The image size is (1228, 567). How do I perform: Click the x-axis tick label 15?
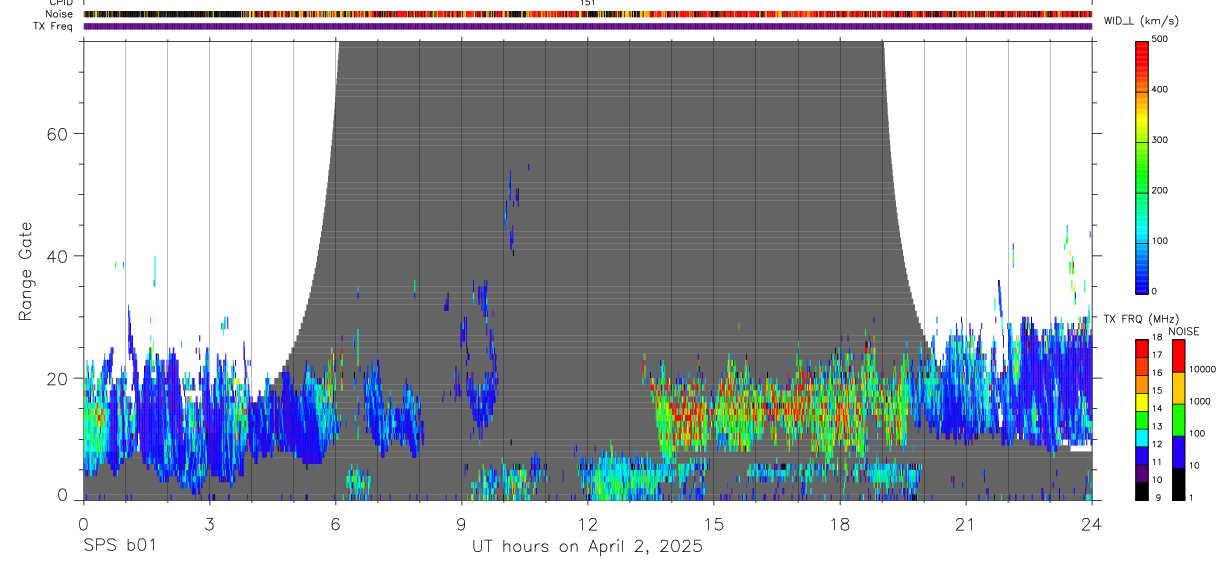click(x=714, y=524)
